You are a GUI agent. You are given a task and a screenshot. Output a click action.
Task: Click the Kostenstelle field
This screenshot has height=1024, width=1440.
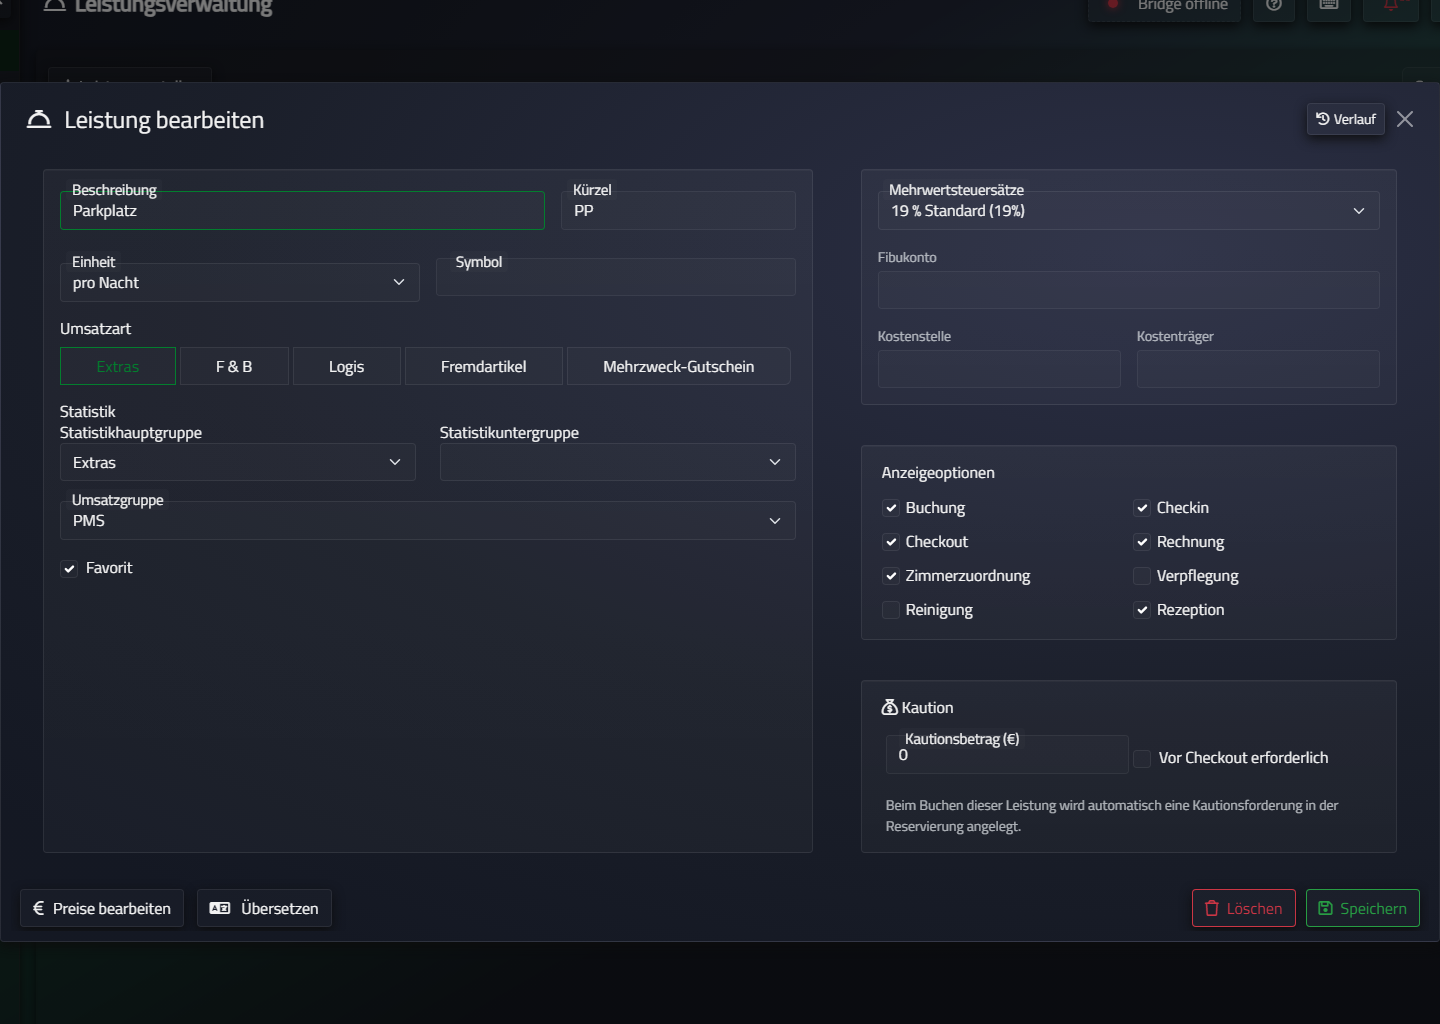[999, 369]
